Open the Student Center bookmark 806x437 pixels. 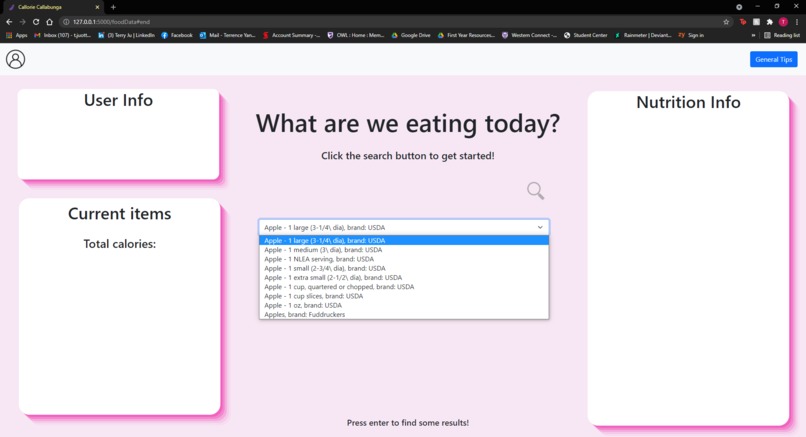coord(585,35)
